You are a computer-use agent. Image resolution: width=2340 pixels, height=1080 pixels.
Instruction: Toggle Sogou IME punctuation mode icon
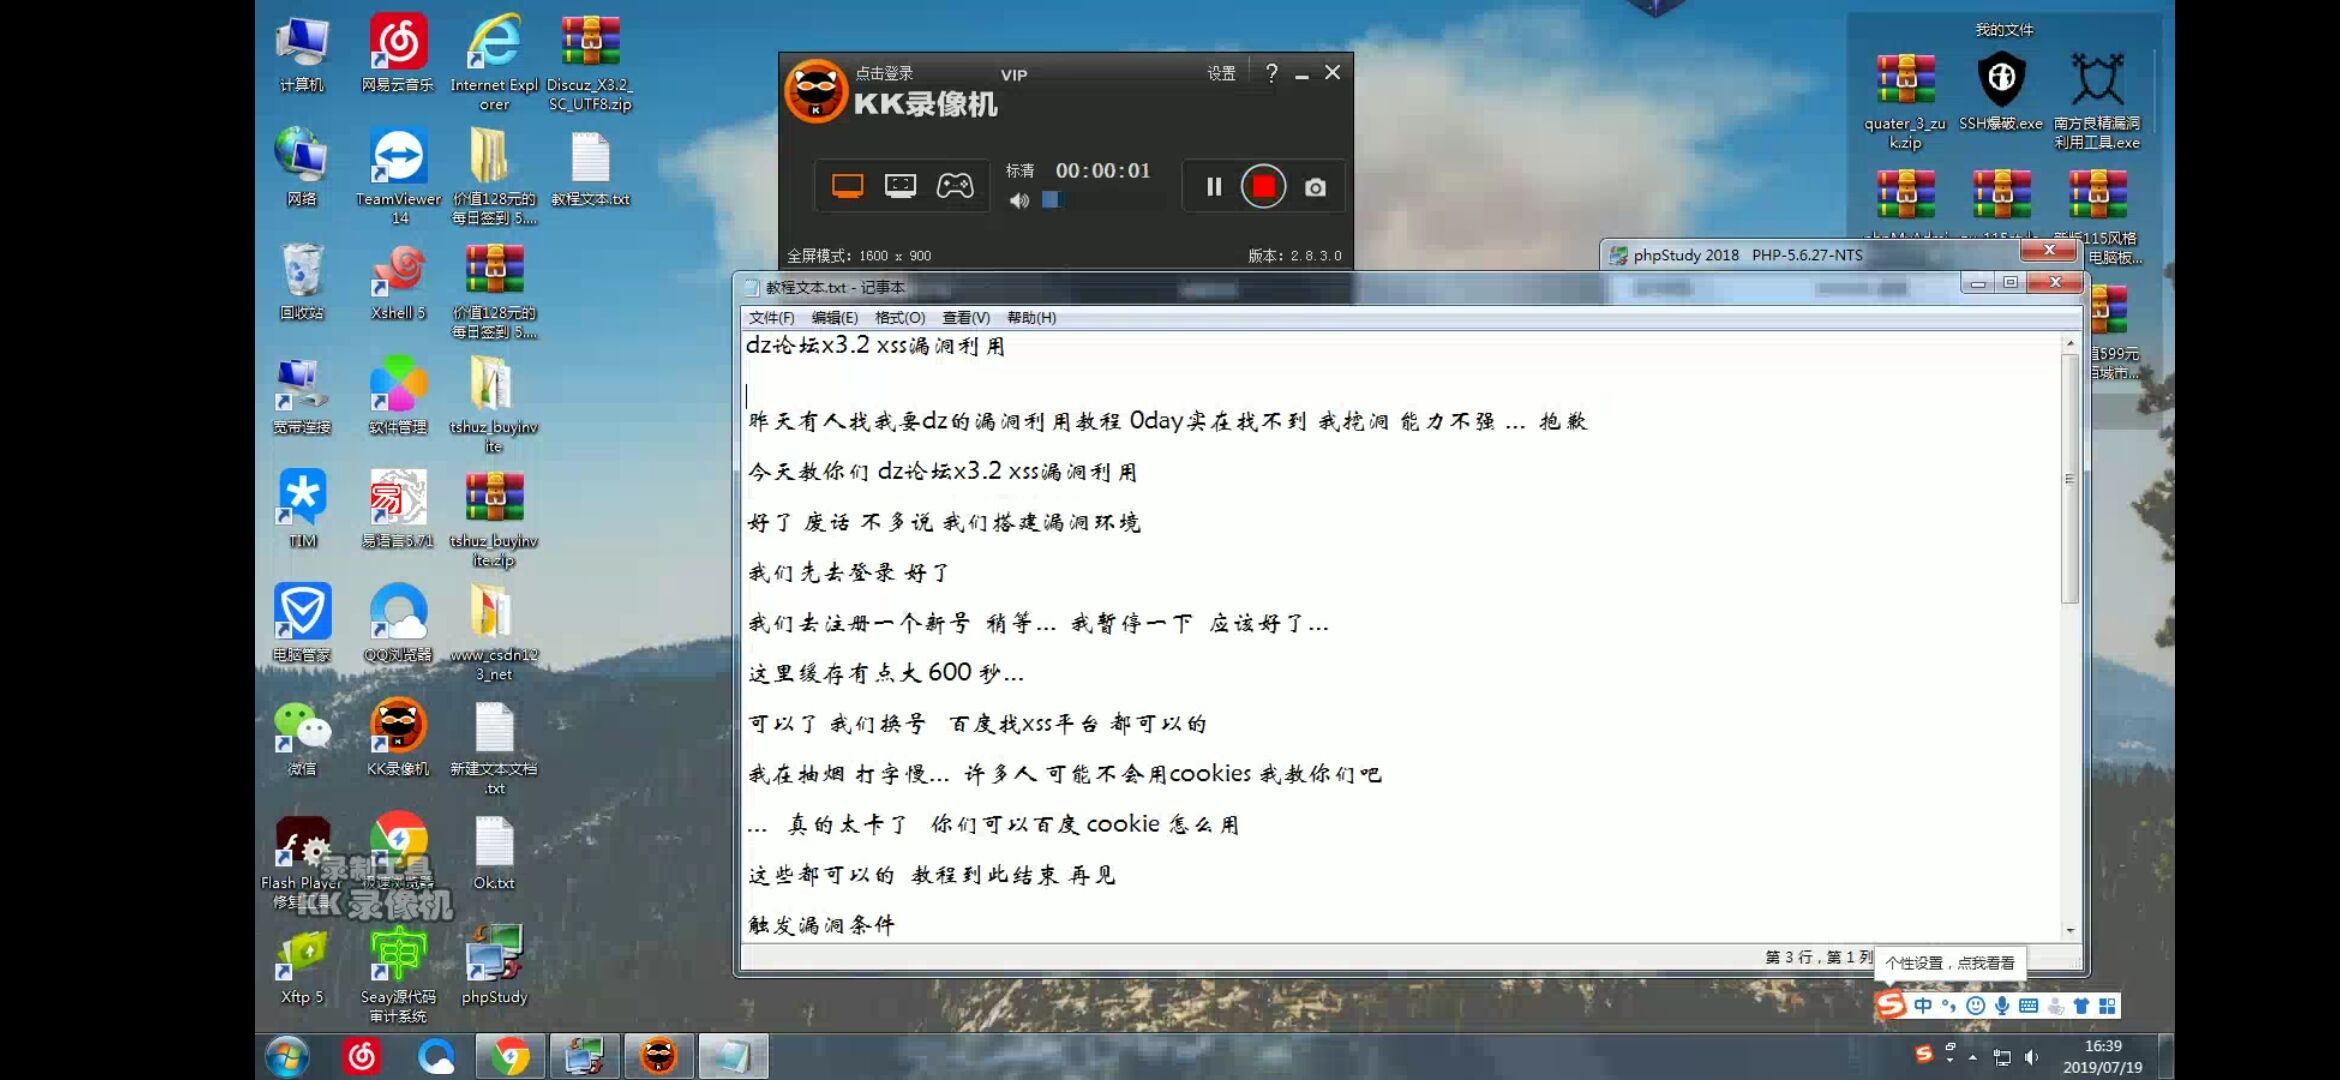pyautogui.click(x=1948, y=1006)
